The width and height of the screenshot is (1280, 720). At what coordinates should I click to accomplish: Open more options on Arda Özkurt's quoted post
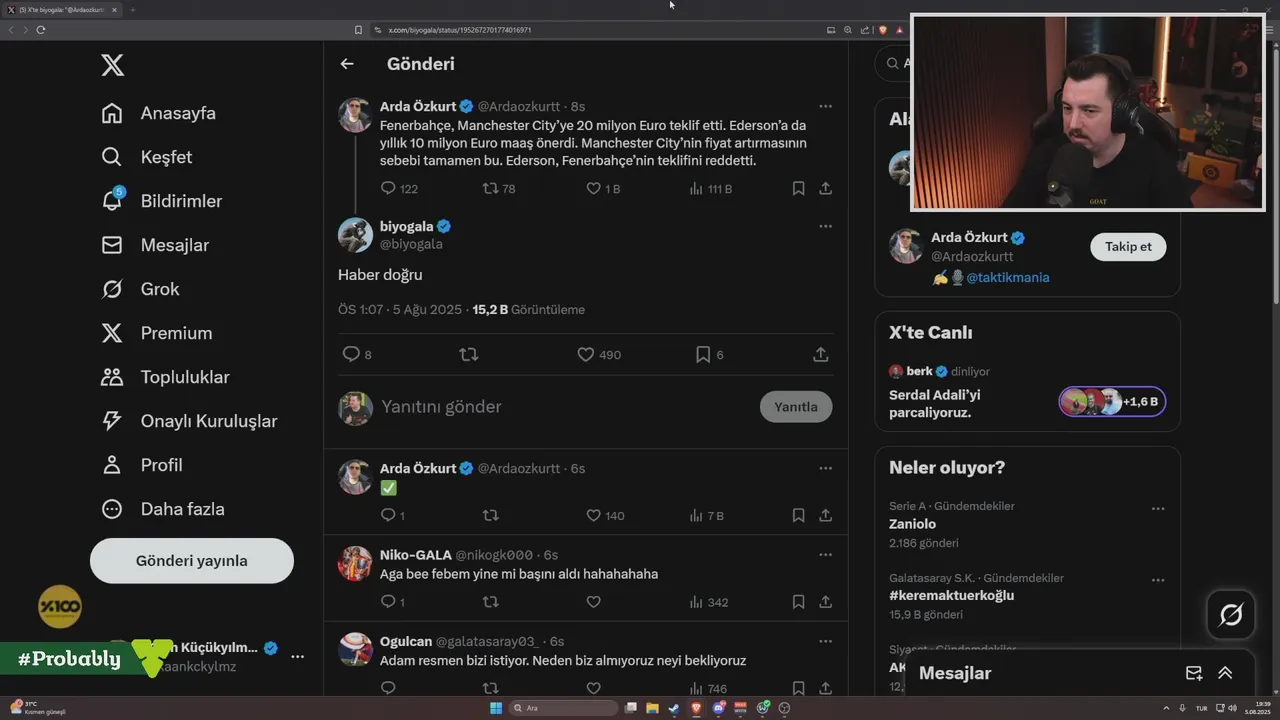[825, 106]
